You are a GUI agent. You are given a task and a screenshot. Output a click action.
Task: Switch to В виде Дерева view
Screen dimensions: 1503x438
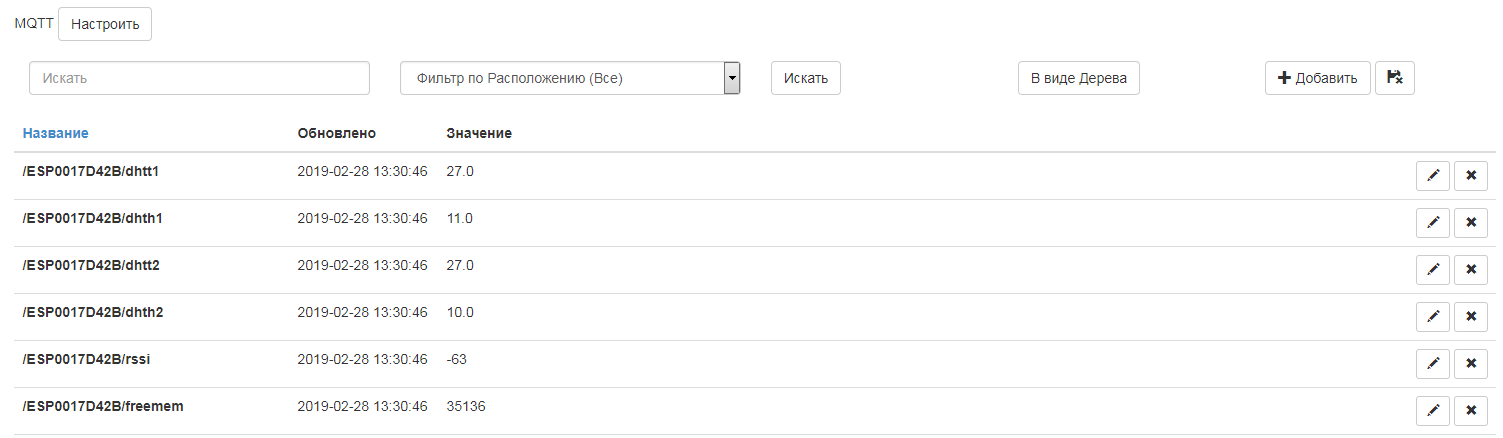[x=1078, y=78]
